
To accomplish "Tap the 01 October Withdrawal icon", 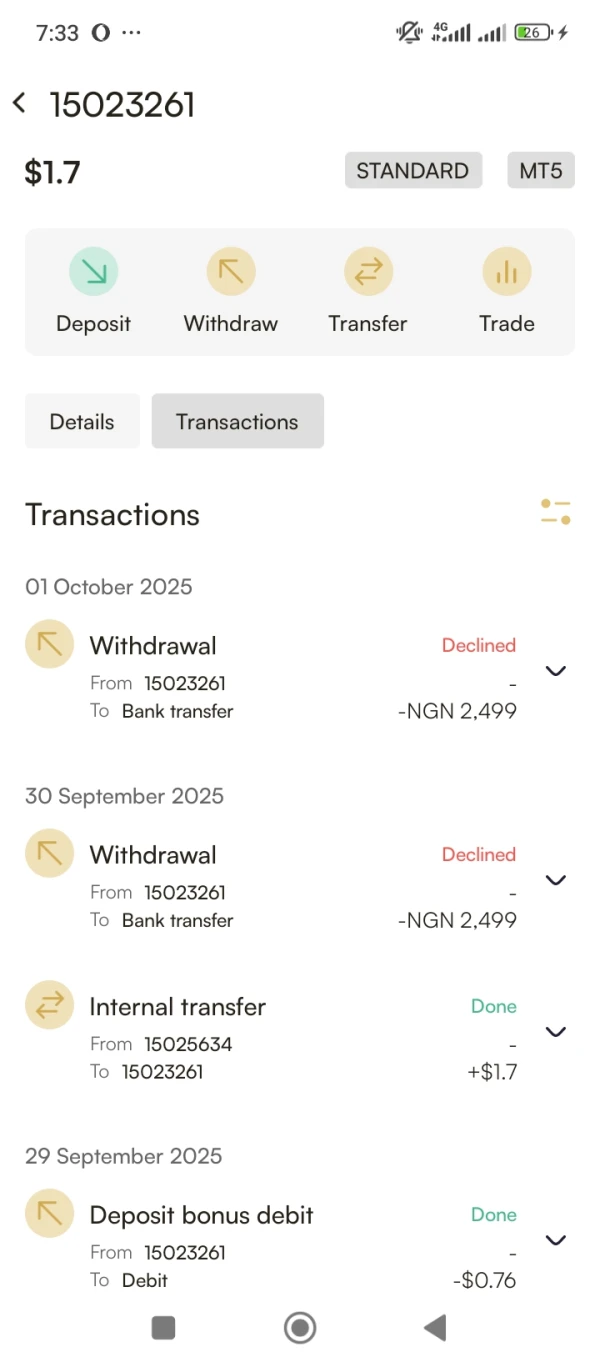I will pos(49,645).
